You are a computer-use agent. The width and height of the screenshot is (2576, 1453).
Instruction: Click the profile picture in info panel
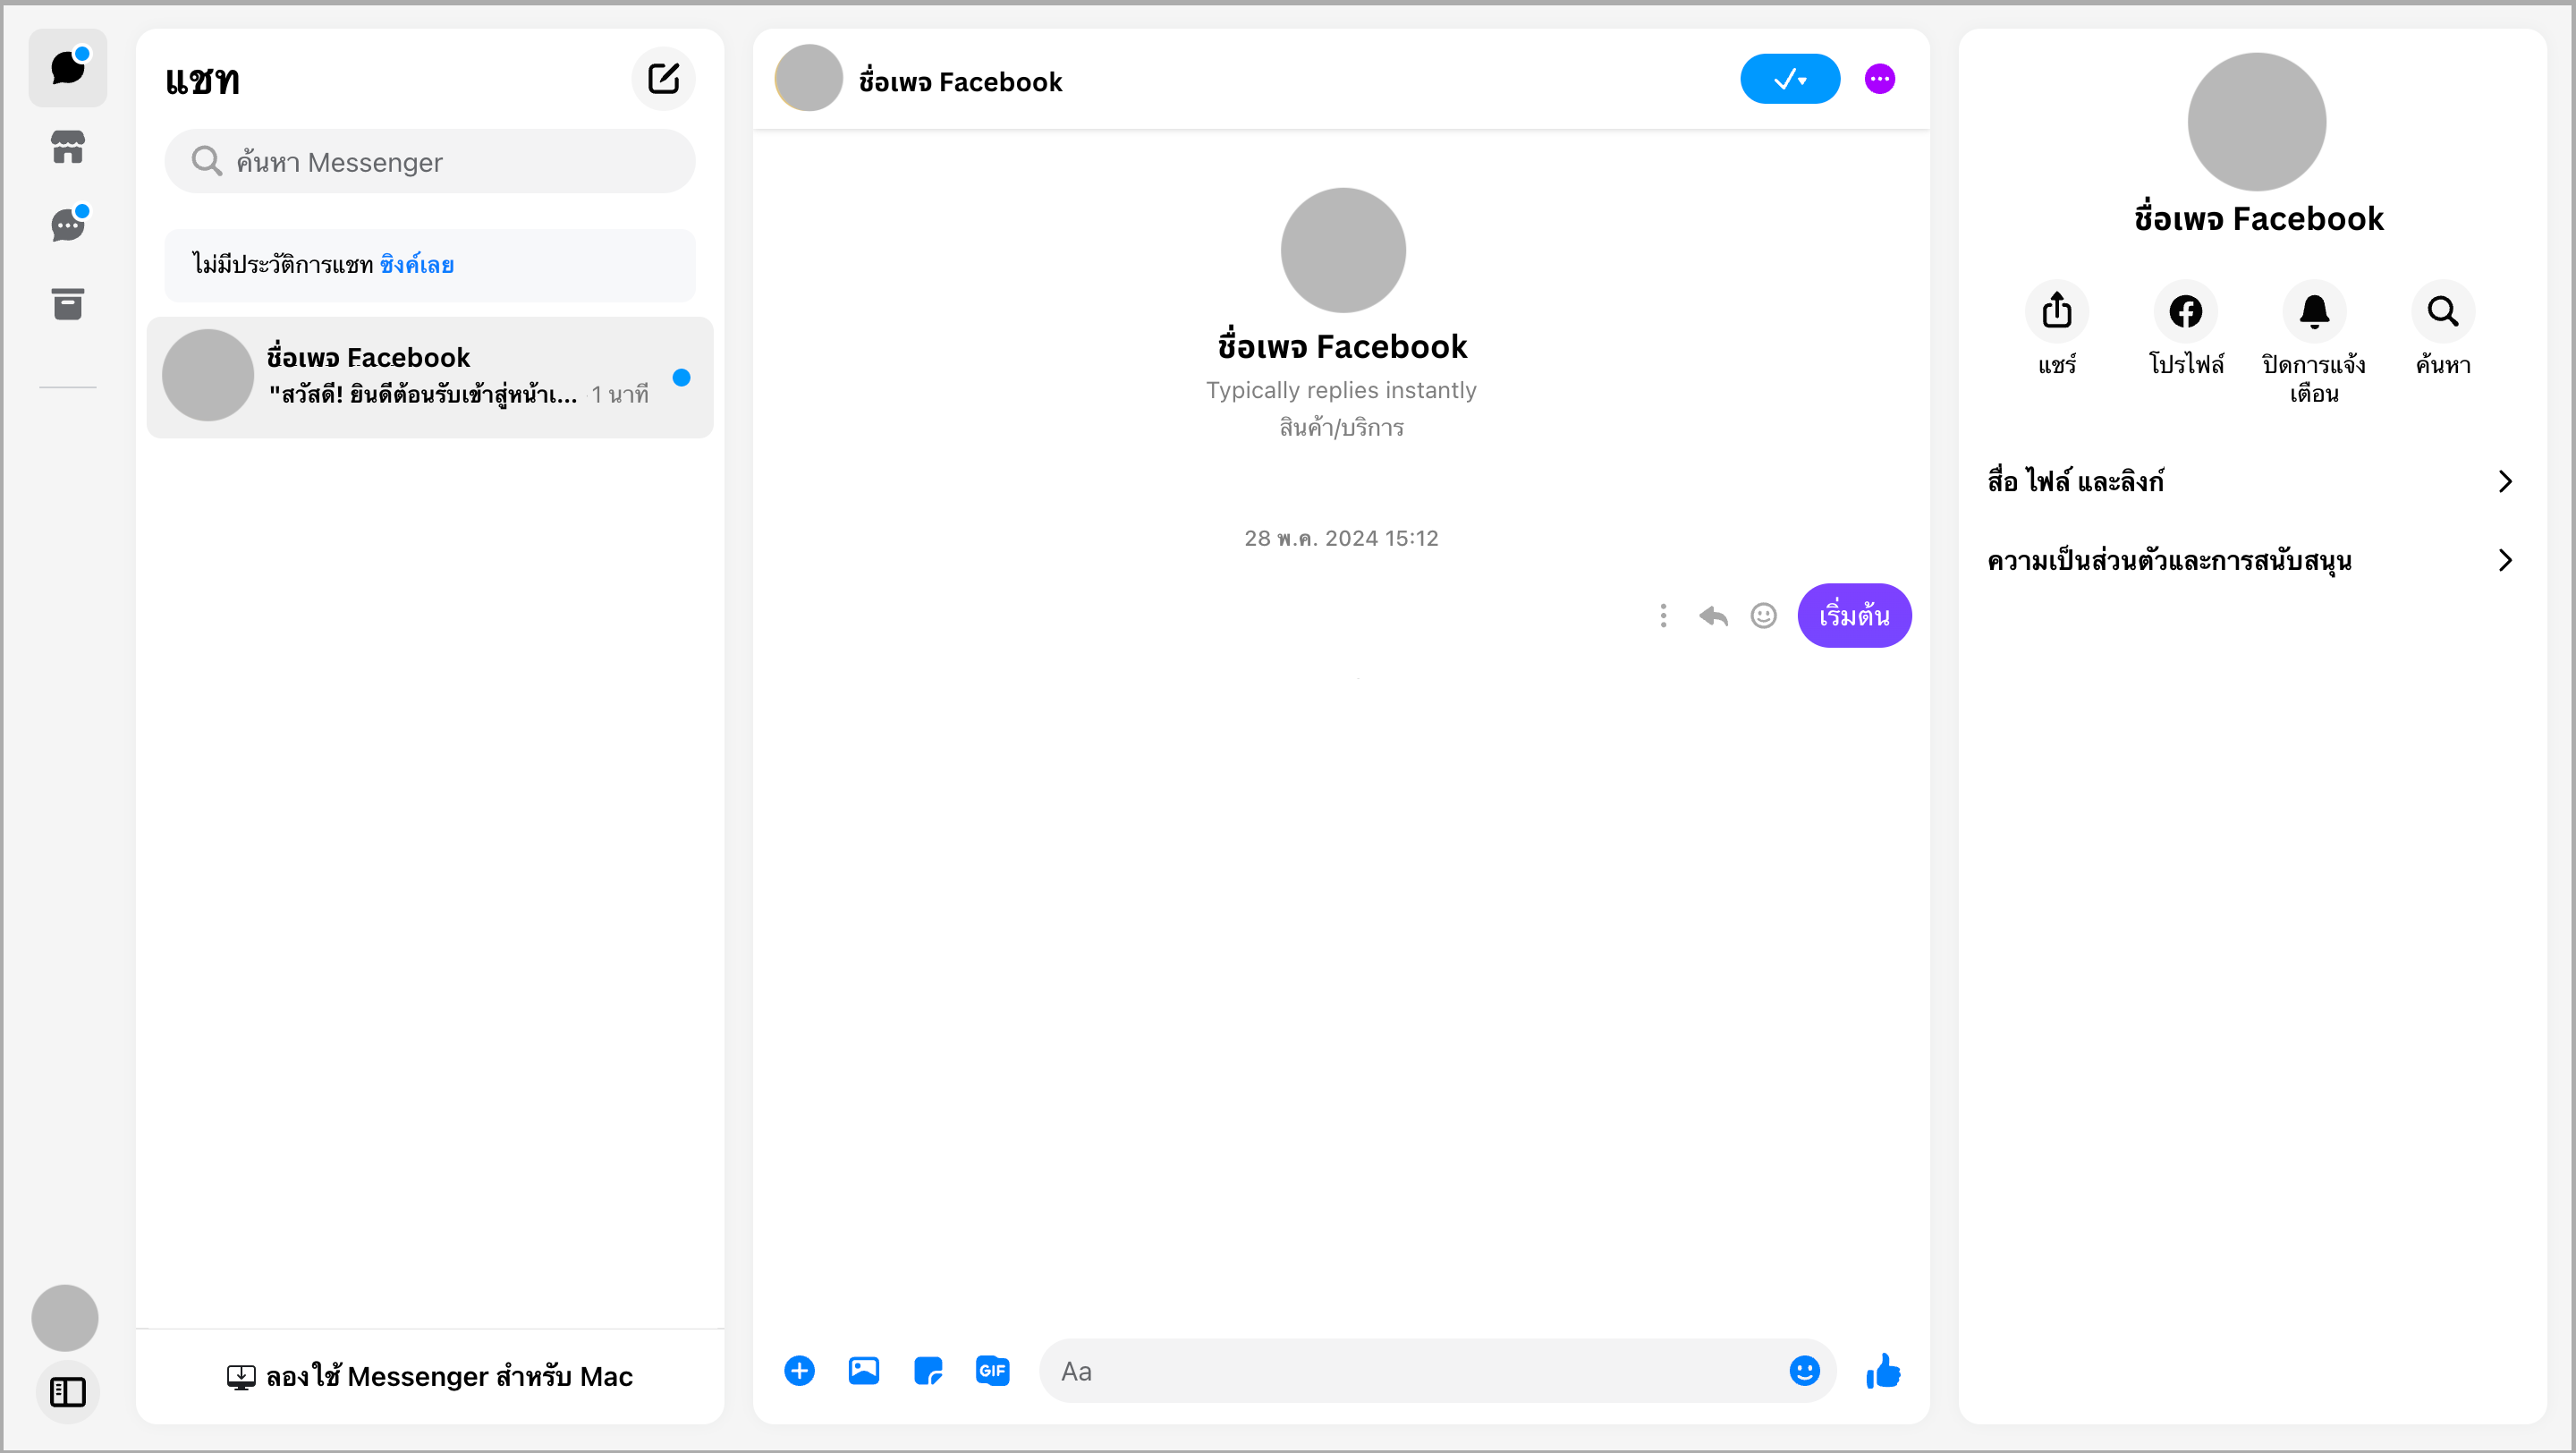click(x=2256, y=121)
